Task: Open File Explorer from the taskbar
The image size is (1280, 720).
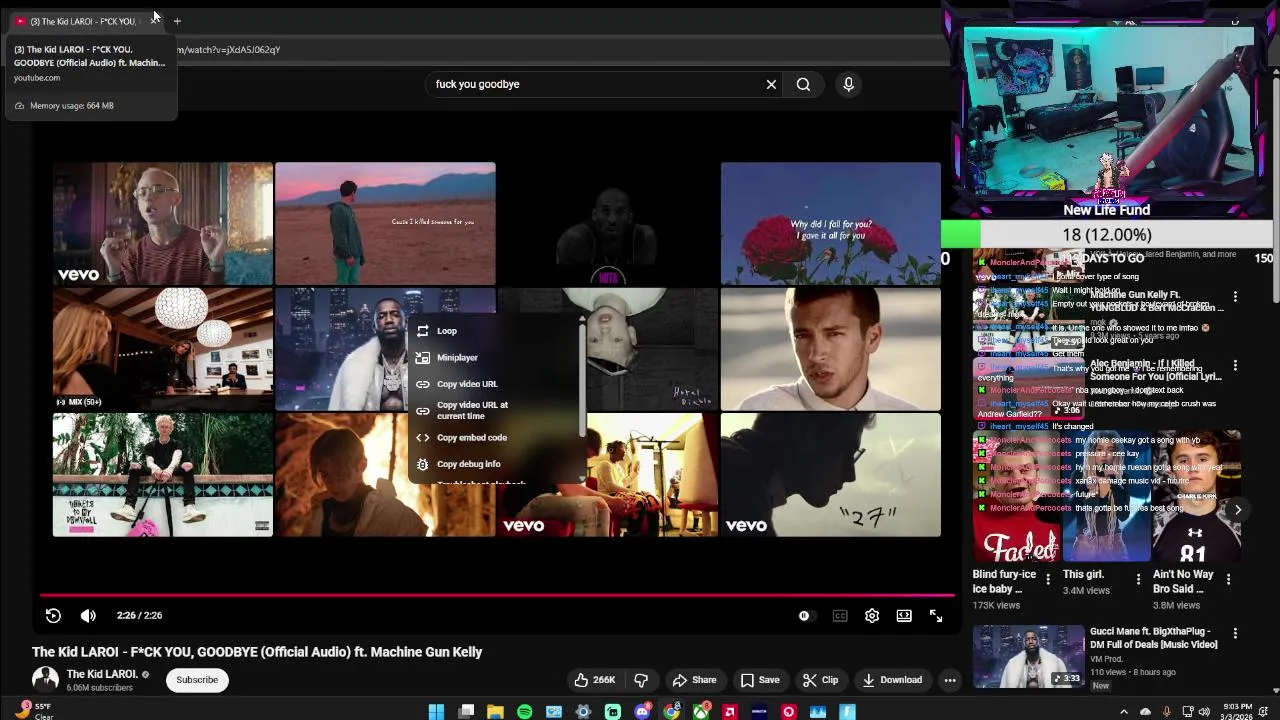Action: click(x=495, y=712)
